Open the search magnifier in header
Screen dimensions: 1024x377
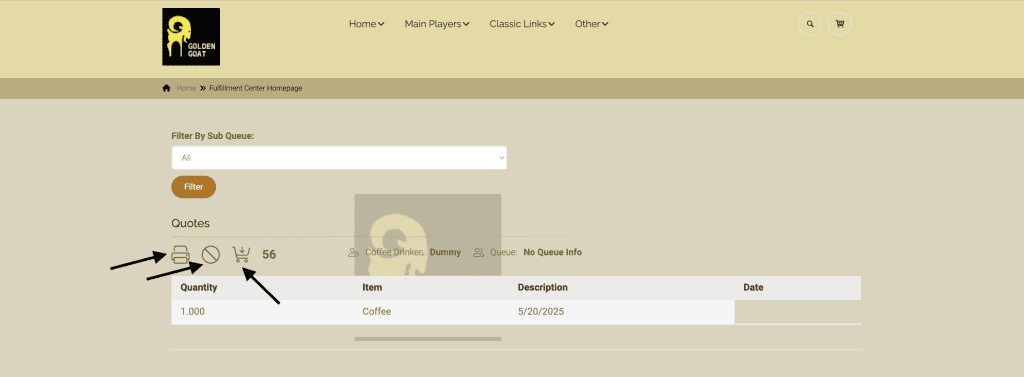[810, 24]
